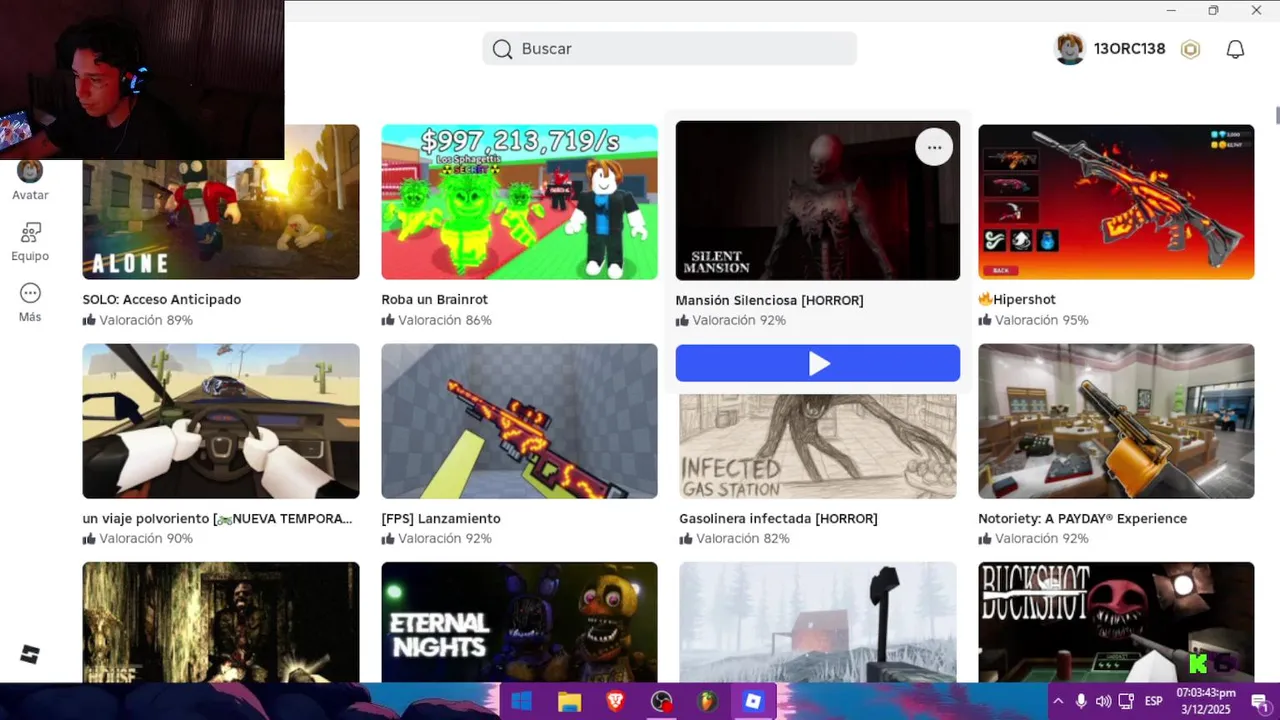Click in the Buscar search field

[x=669, y=49]
